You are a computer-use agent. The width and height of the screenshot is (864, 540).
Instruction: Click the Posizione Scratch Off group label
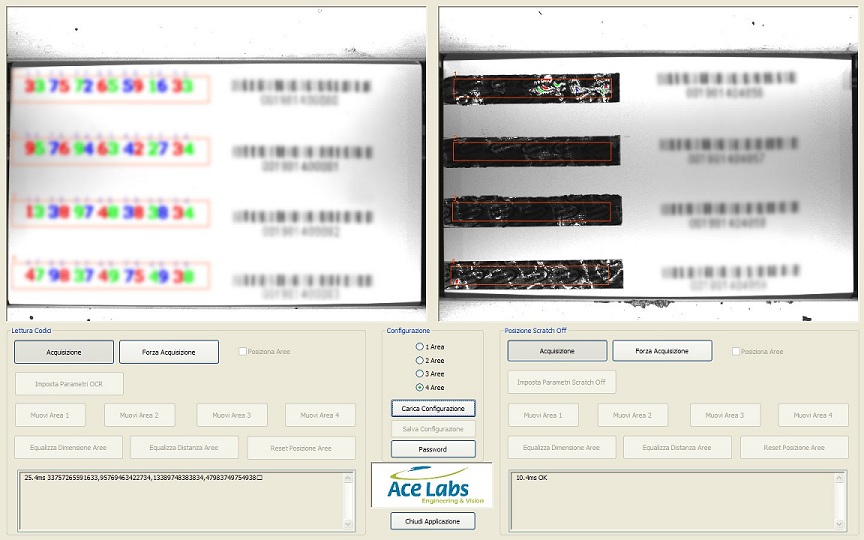click(x=536, y=331)
